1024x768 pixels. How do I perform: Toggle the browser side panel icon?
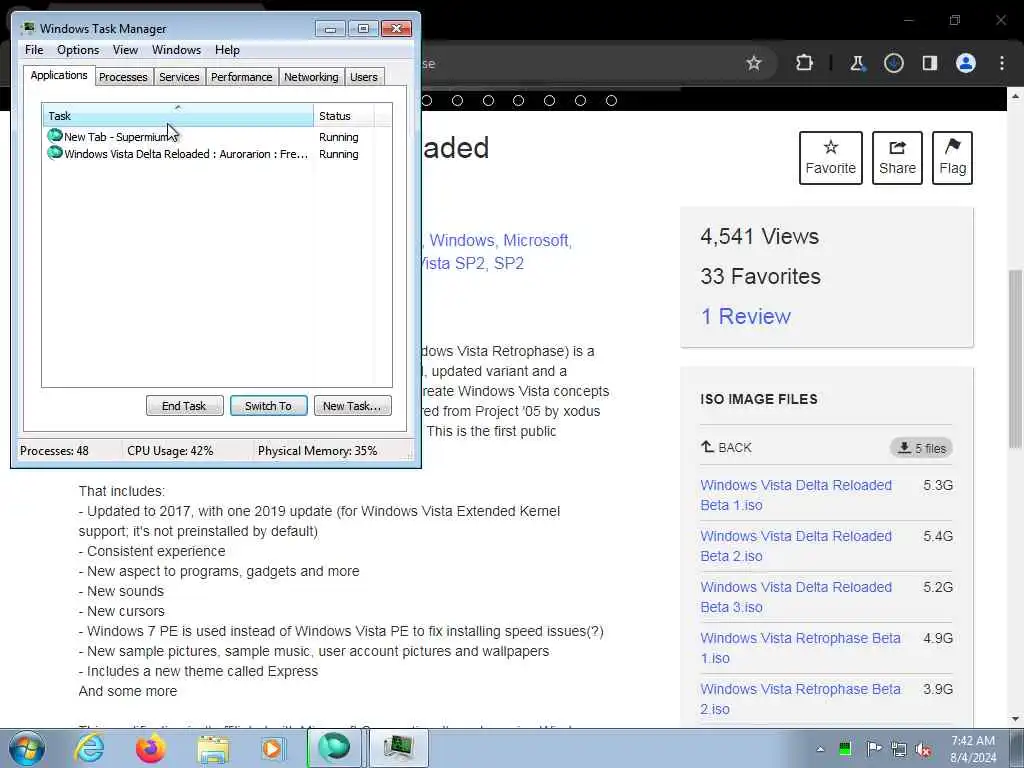929,63
